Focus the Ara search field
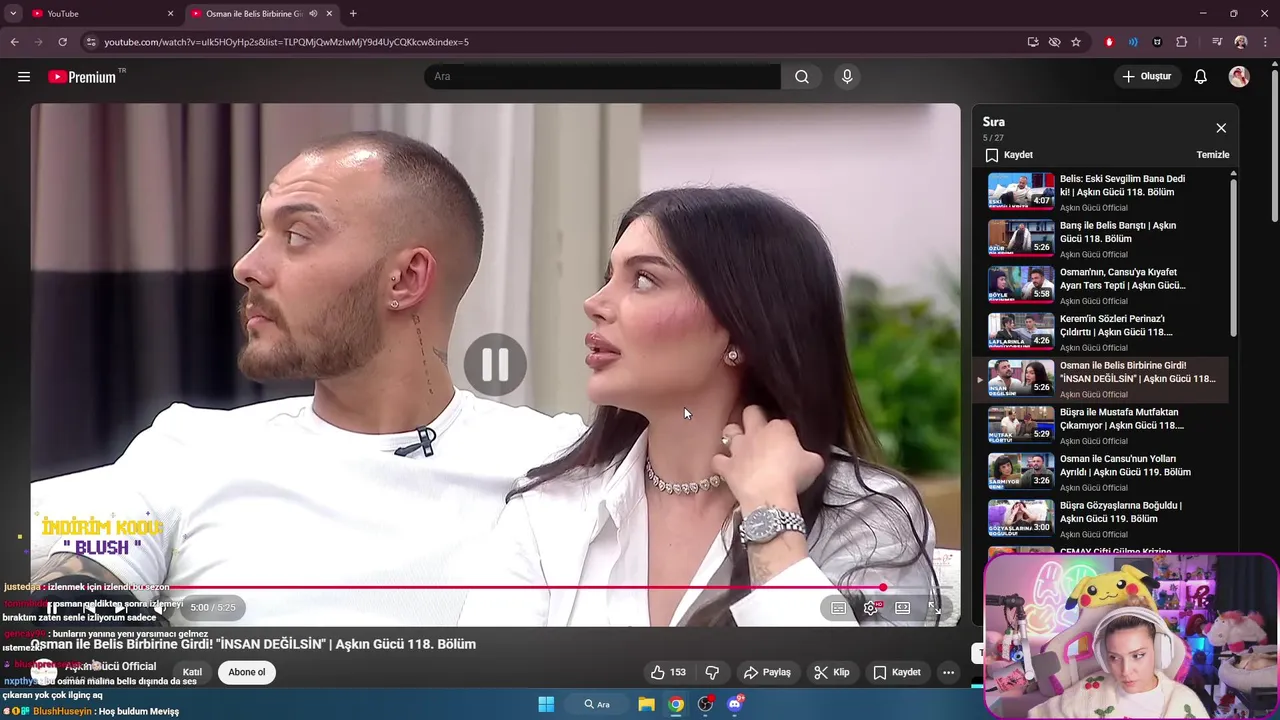 602,76
